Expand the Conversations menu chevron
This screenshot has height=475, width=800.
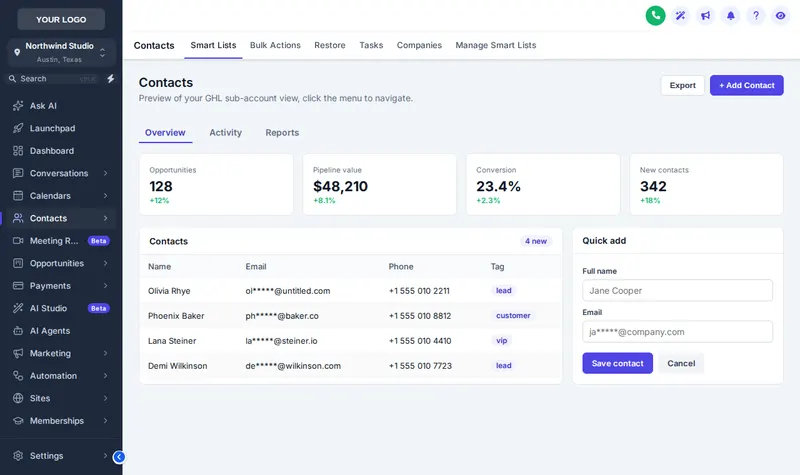coord(106,173)
